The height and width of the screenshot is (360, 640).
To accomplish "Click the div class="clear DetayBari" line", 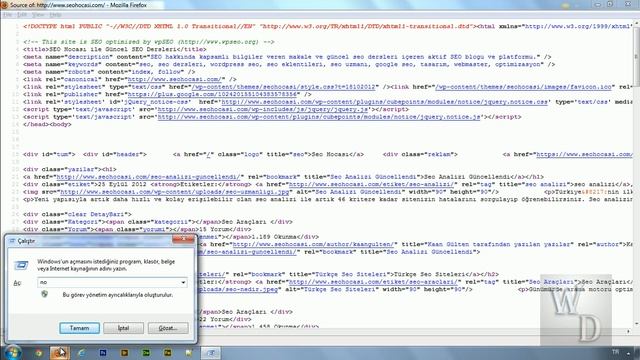I will click(77, 214).
